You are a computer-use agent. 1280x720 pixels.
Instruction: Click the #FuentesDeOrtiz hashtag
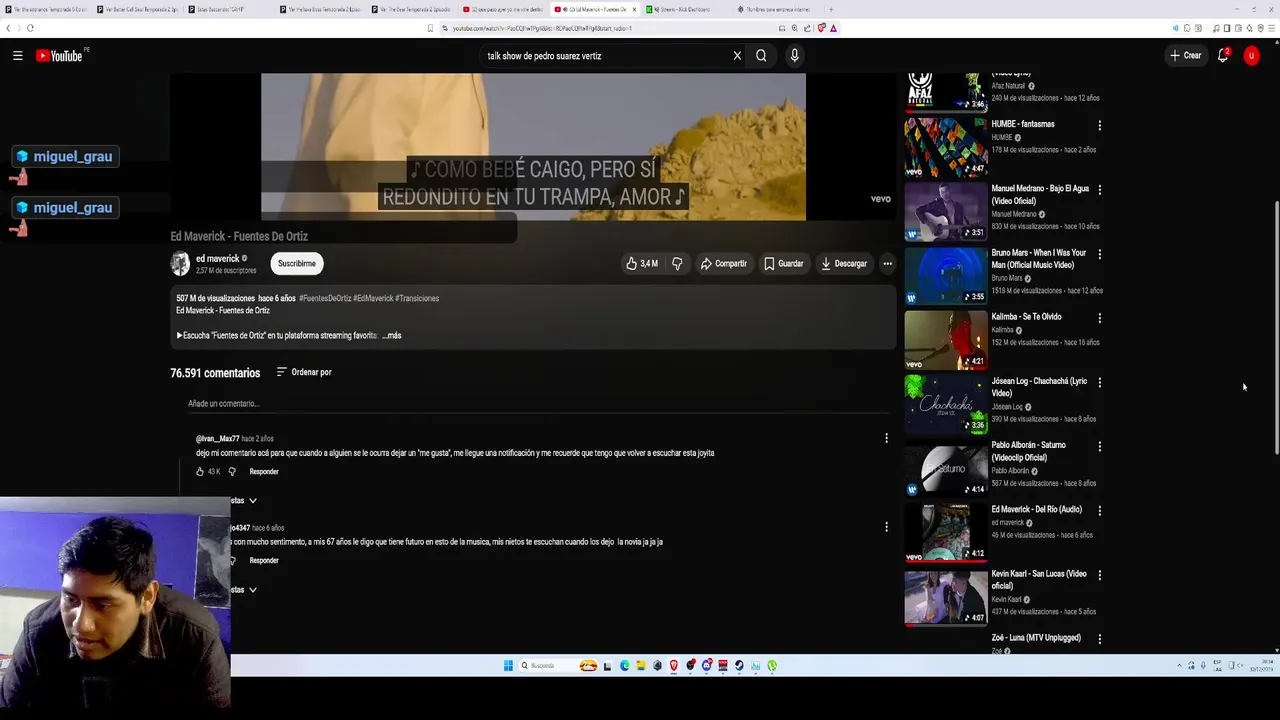(325, 298)
